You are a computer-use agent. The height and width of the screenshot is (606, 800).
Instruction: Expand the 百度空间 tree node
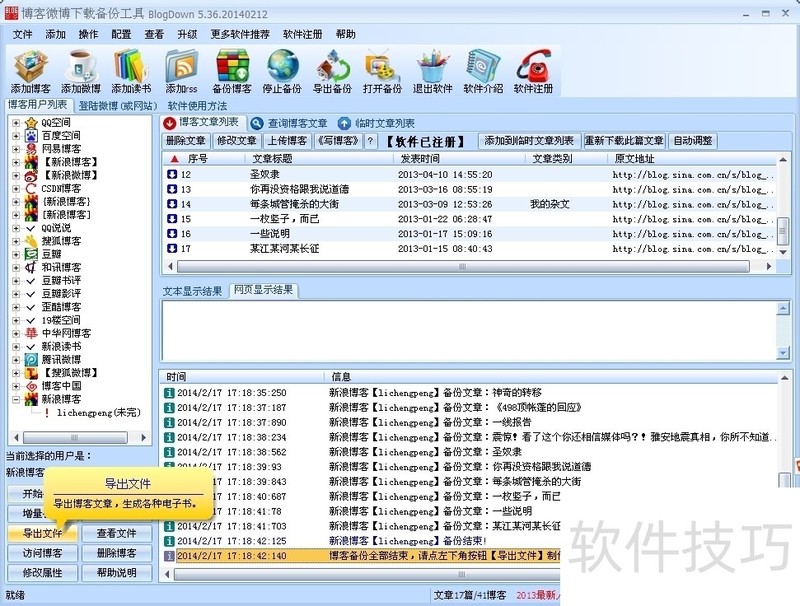click(16, 136)
